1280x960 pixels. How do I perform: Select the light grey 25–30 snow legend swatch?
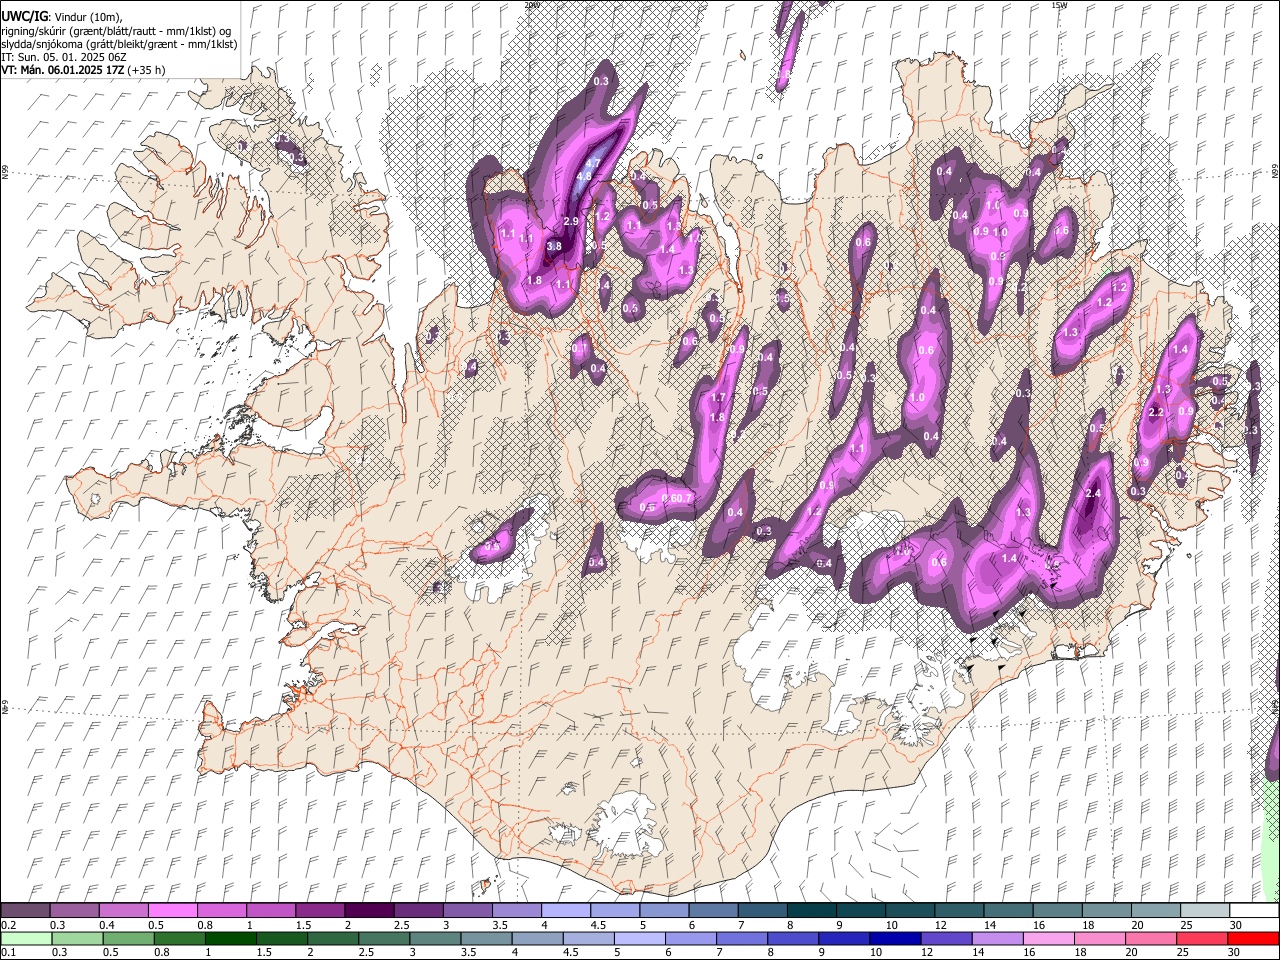(1204, 911)
